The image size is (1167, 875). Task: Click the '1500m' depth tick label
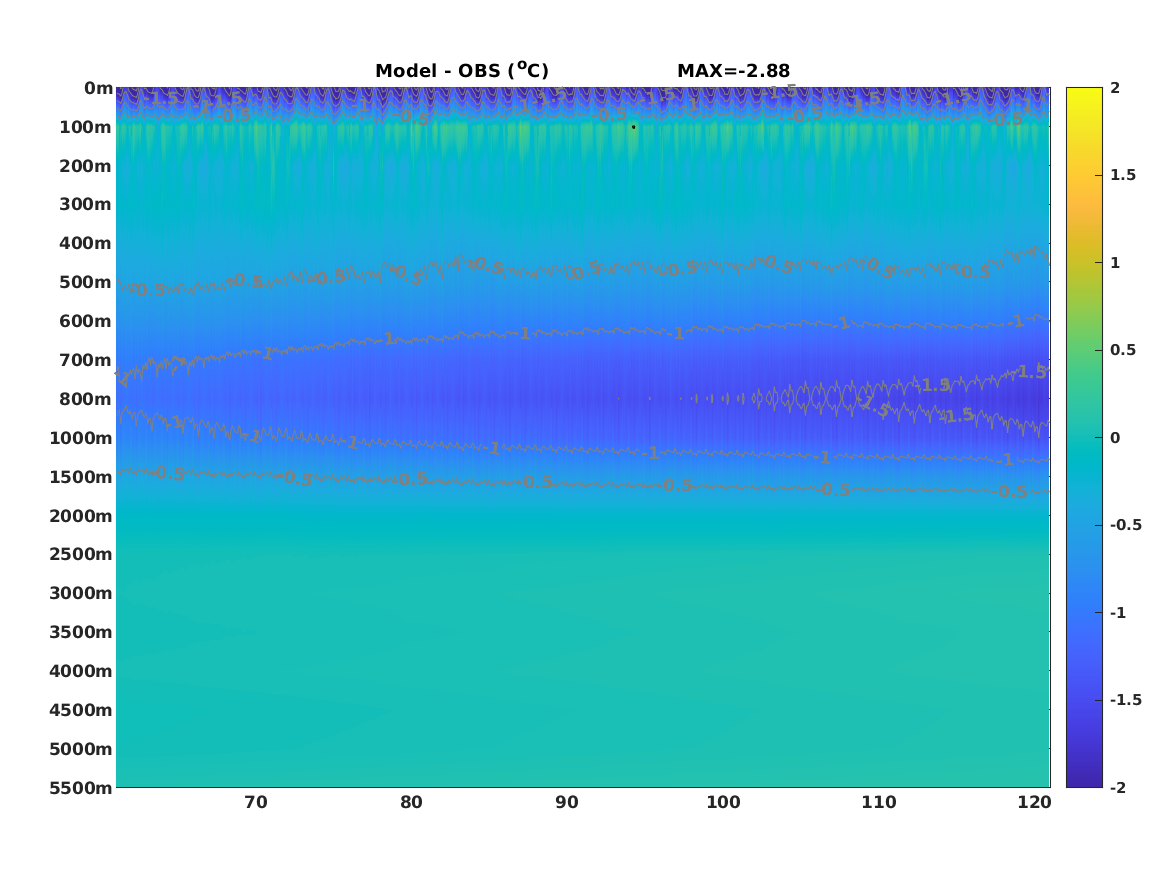(80, 477)
